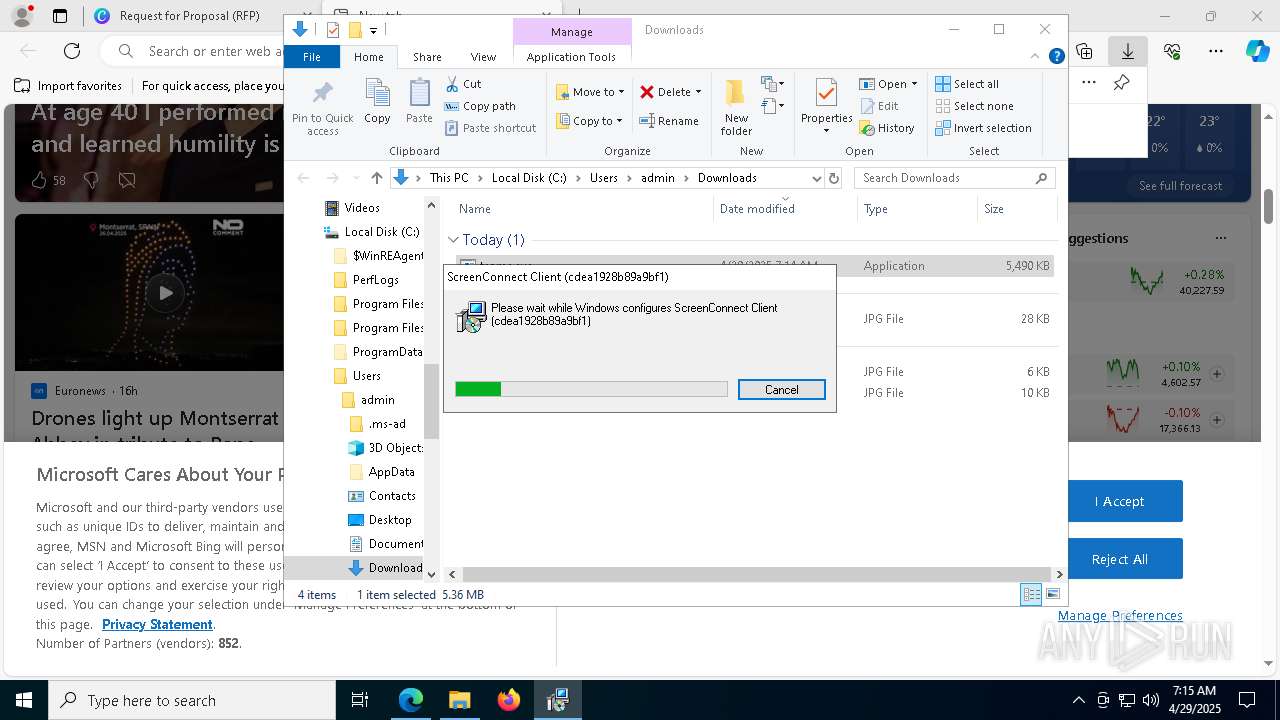
Task: Open file History from ribbon
Action: pyautogui.click(x=886, y=128)
